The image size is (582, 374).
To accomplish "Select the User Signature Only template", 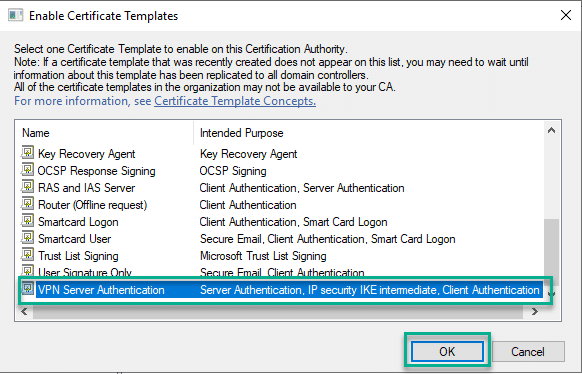I will (x=85, y=273).
